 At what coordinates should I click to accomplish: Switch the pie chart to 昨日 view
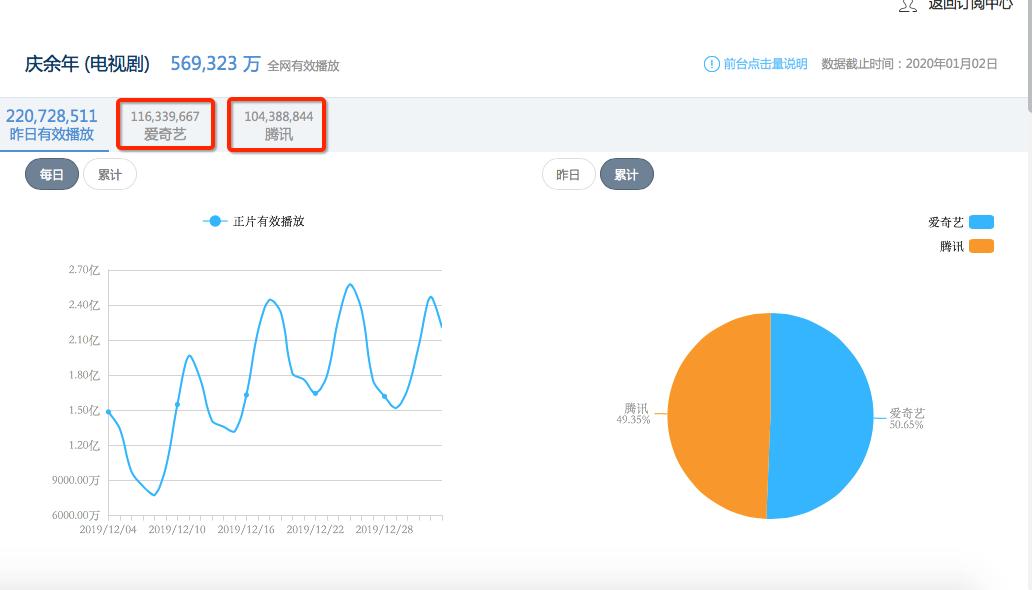568,173
